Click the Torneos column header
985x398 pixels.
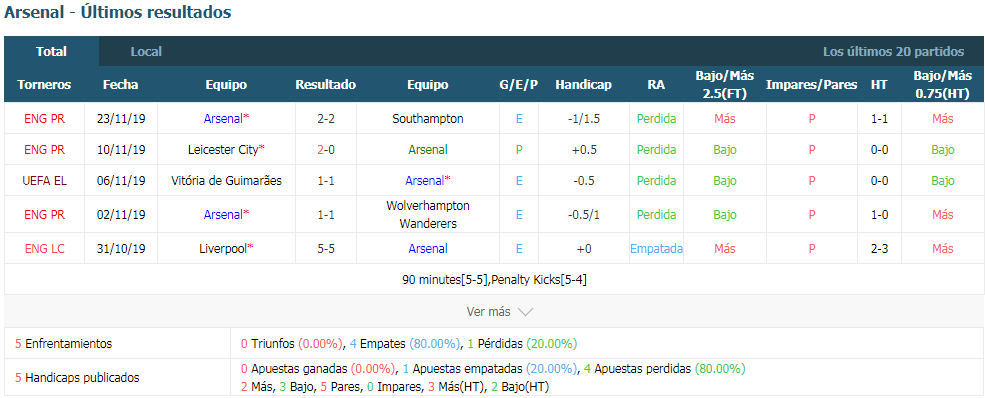[44, 85]
